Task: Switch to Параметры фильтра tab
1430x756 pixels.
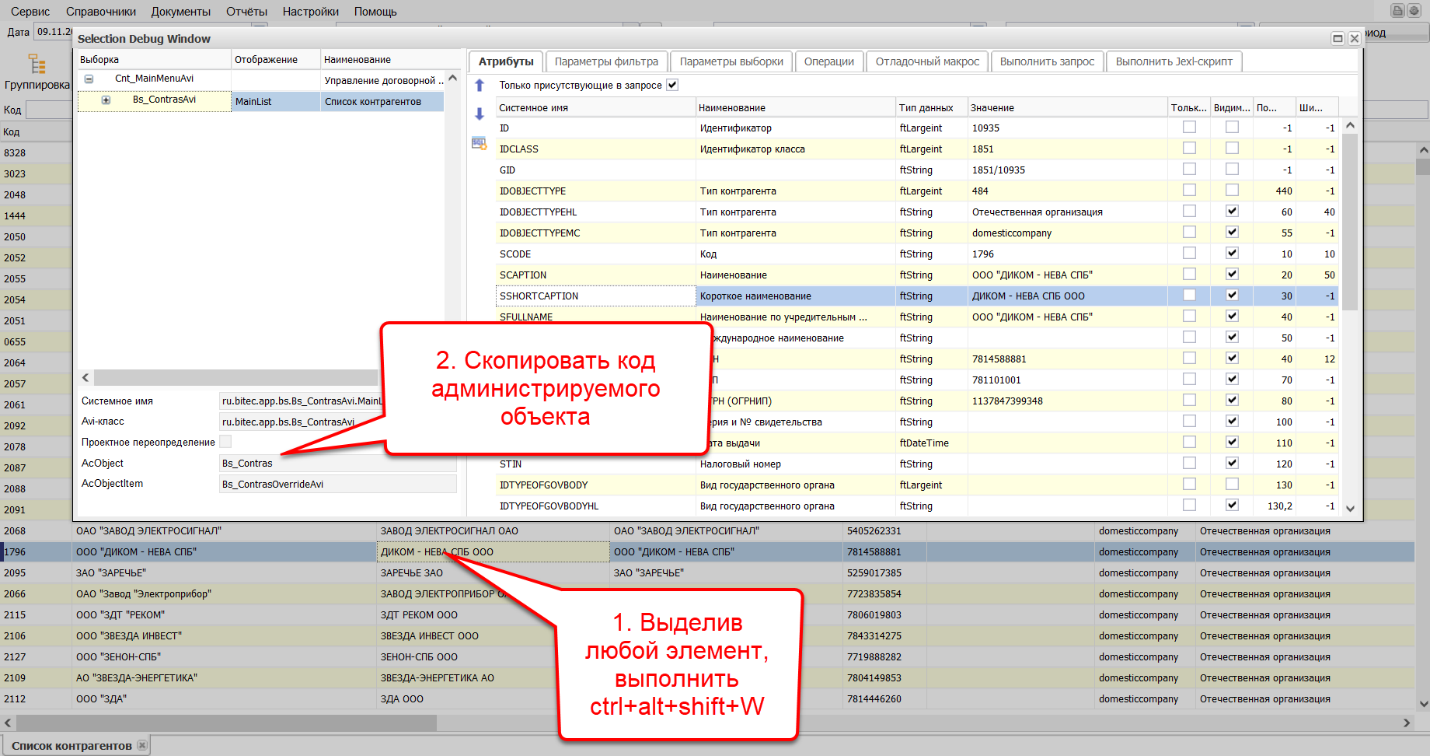Action: point(606,61)
